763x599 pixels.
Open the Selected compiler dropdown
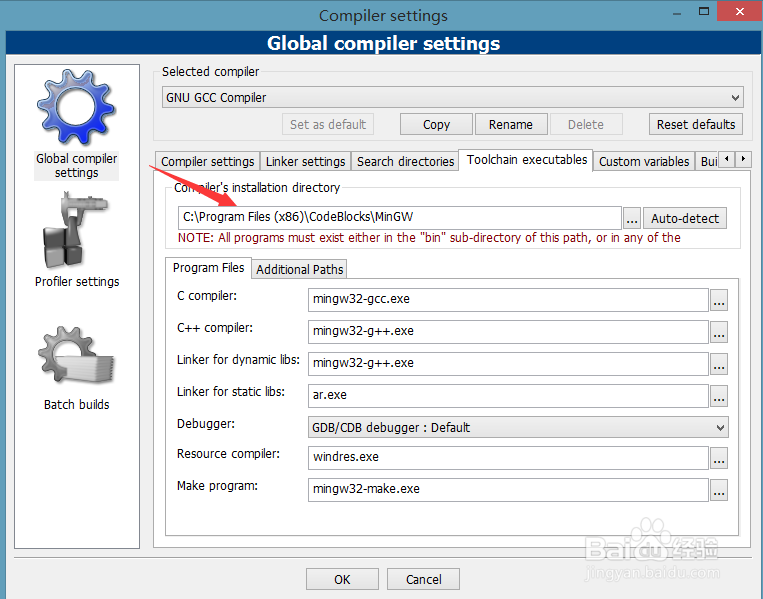[453, 97]
